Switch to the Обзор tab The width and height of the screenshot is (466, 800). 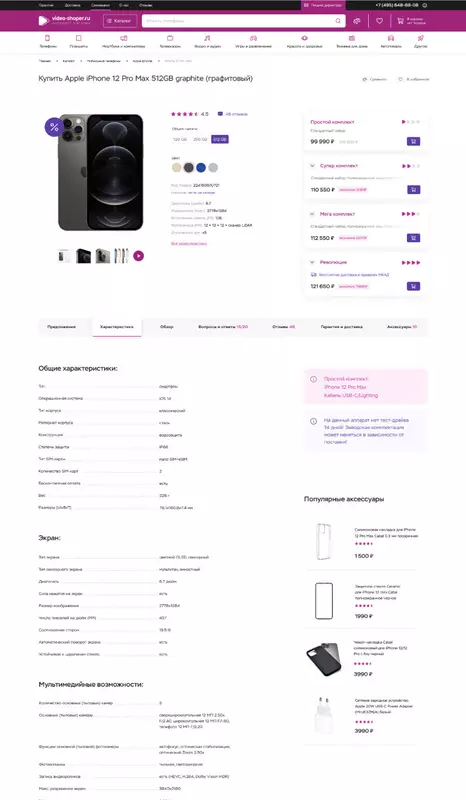pos(167,327)
